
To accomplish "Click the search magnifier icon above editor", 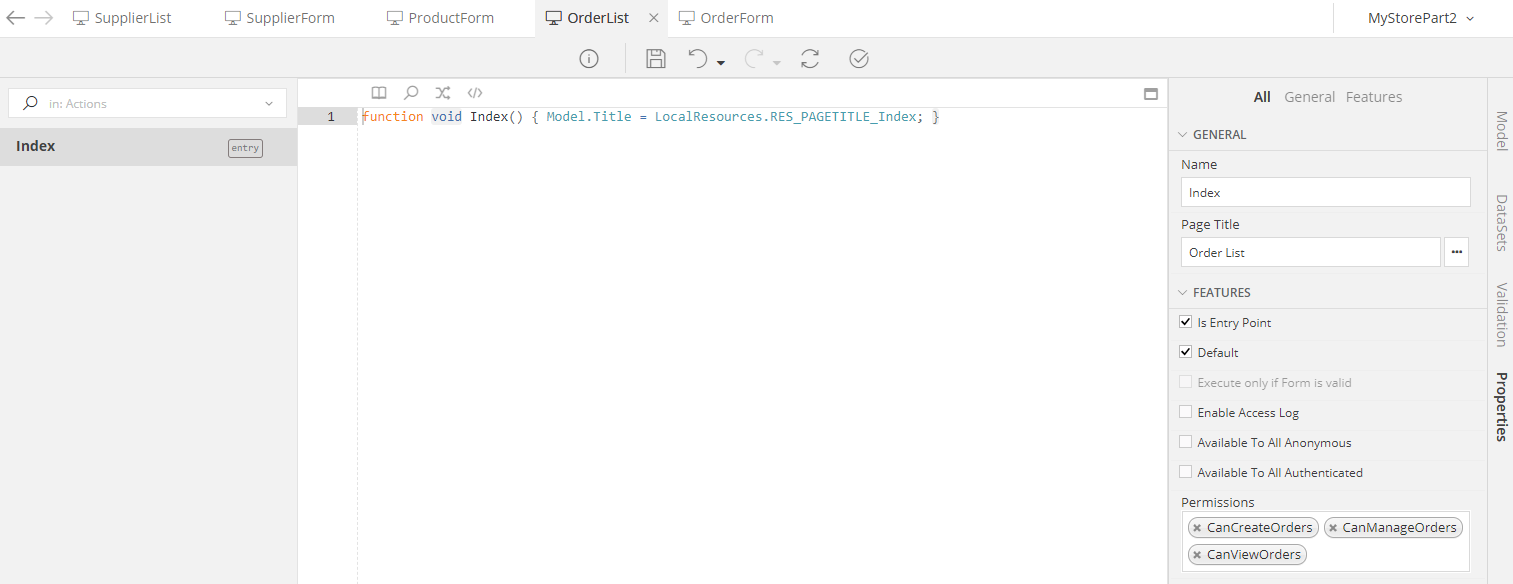I will (x=411, y=93).
